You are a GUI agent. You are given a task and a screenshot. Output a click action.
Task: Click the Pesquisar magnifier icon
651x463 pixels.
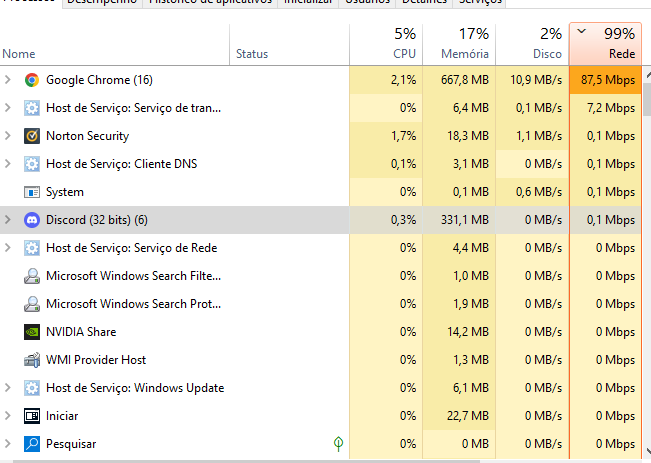pyautogui.click(x=32, y=443)
